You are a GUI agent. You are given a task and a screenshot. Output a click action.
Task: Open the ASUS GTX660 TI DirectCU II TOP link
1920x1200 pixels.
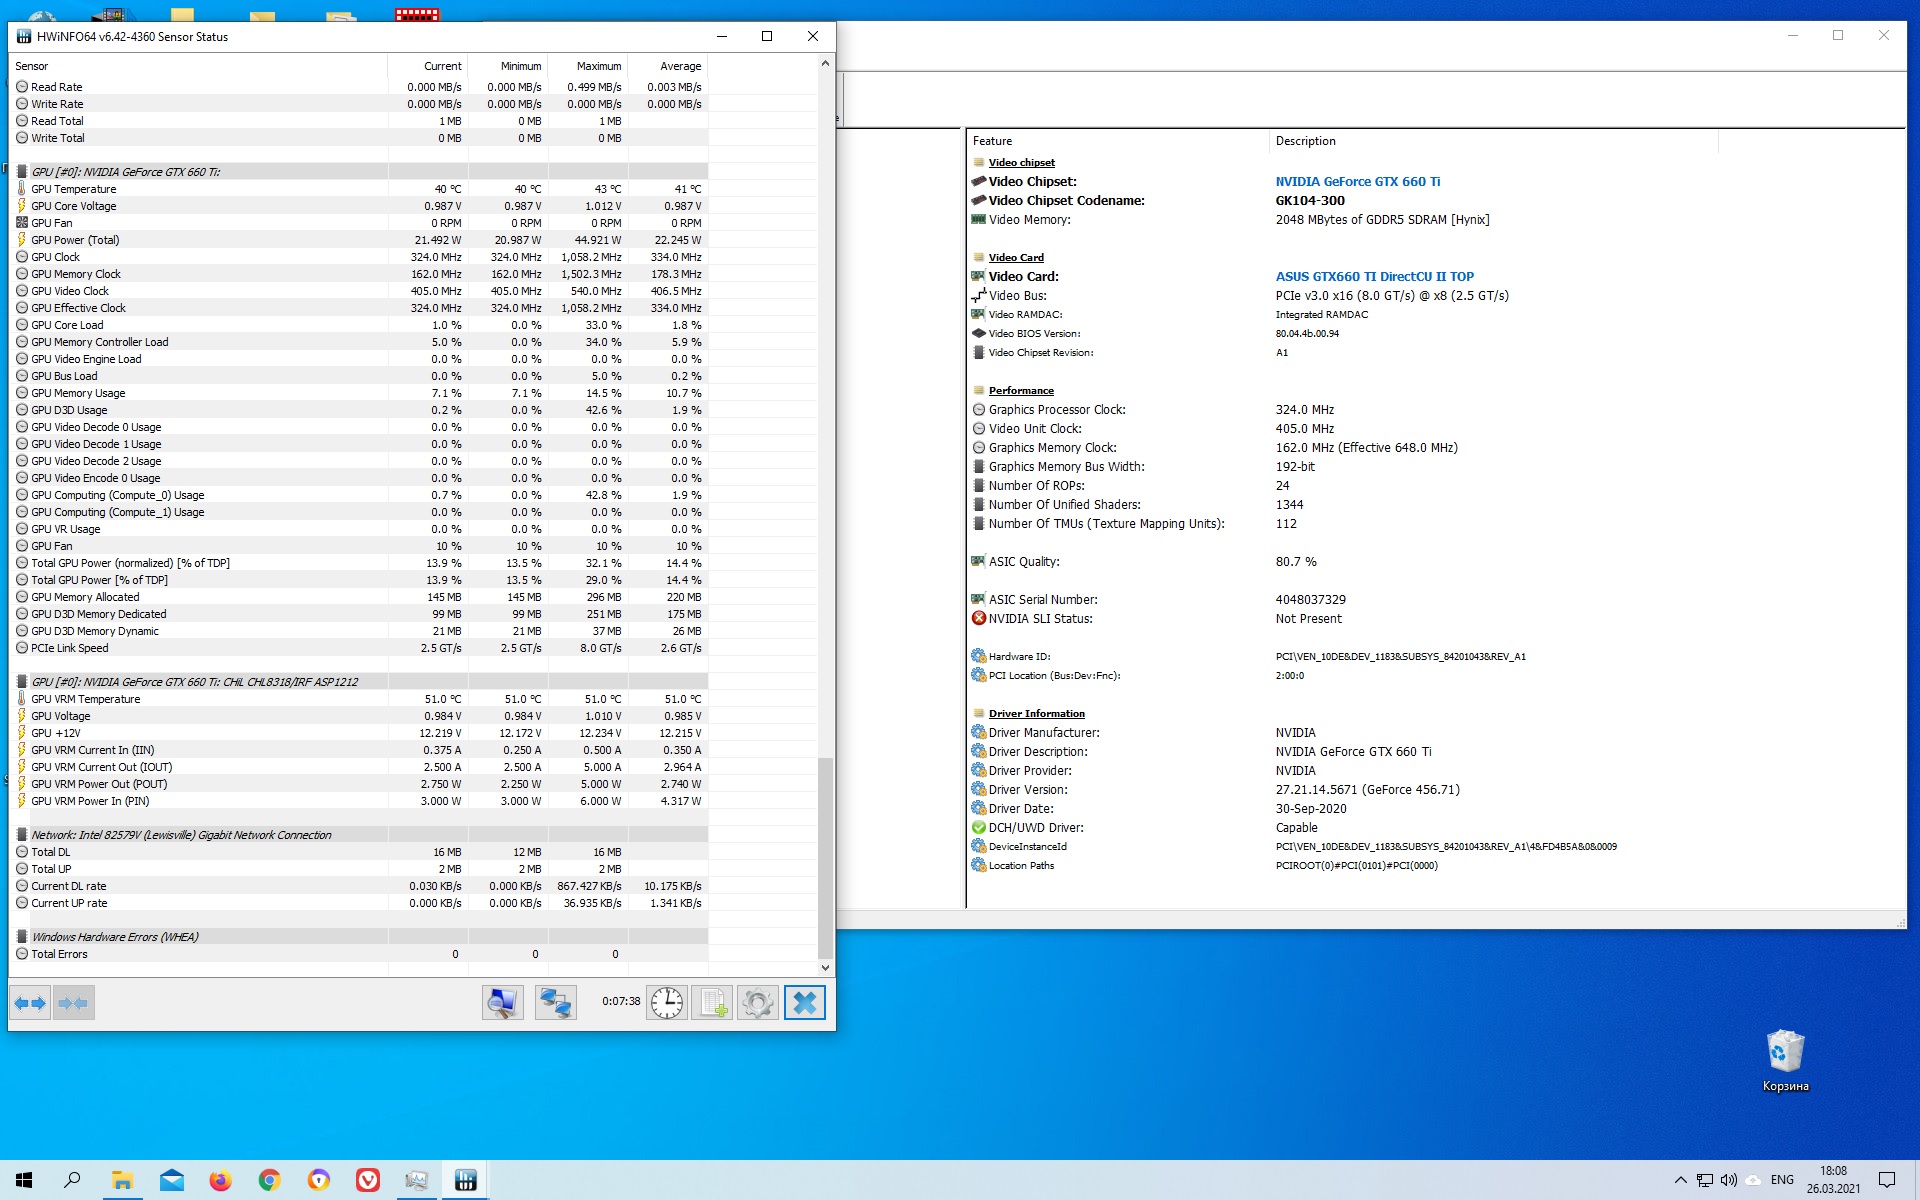point(1374,277)
